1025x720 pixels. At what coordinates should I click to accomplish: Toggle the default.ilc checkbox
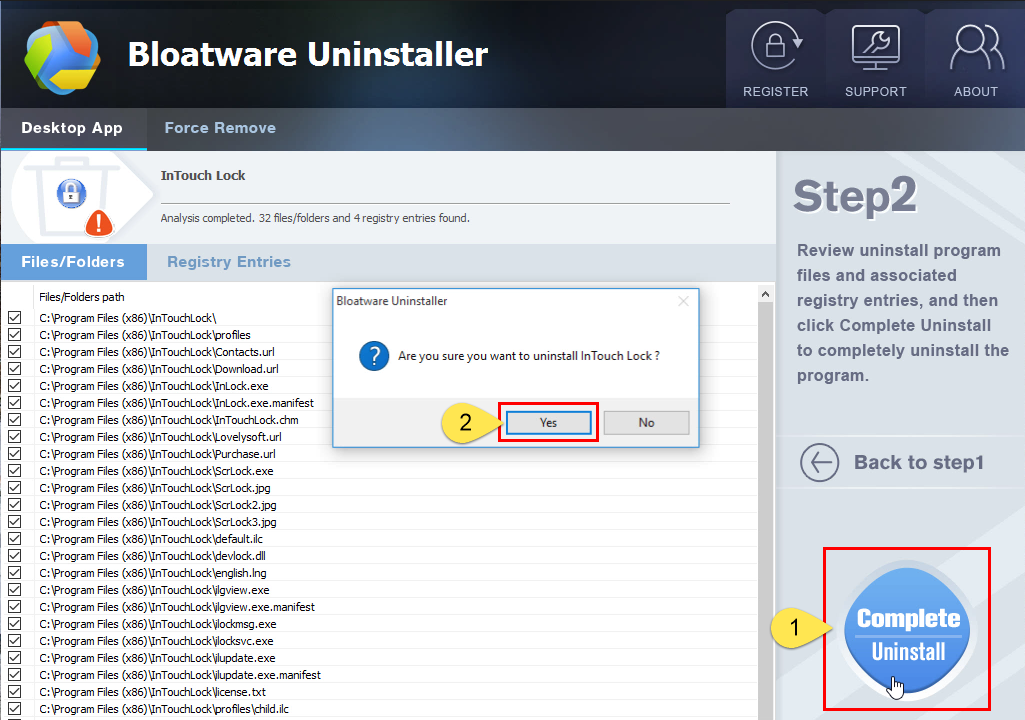(14, 539)
